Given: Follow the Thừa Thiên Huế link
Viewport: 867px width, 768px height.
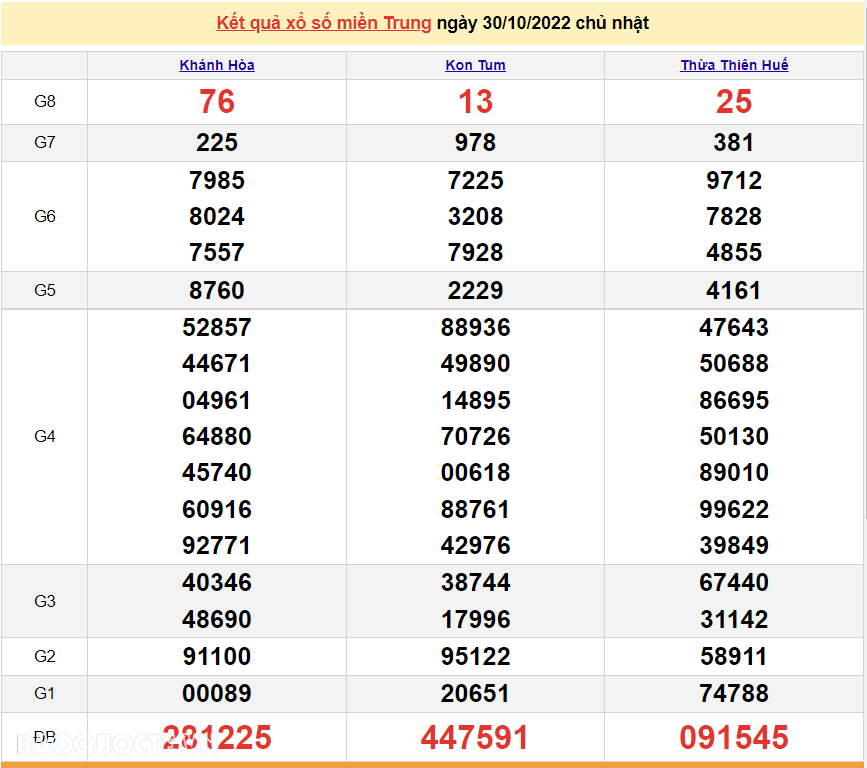Looking at the screenshot, I should [734, 65].
